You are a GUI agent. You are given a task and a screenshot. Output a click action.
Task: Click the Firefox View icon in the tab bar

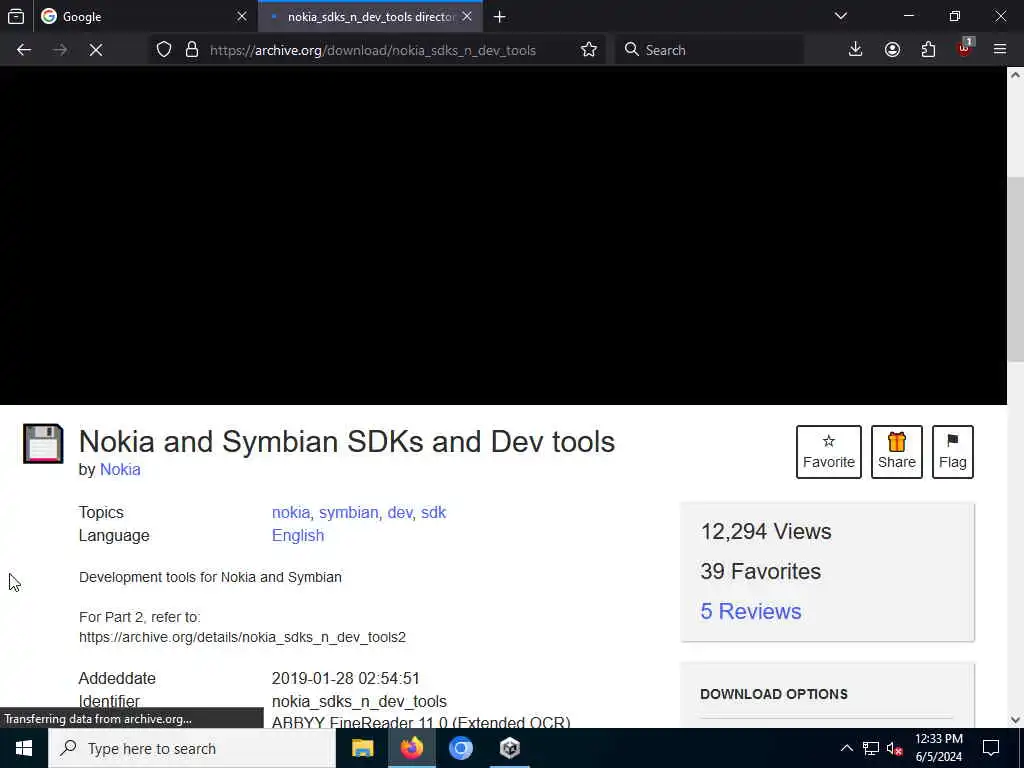point(16,16)
